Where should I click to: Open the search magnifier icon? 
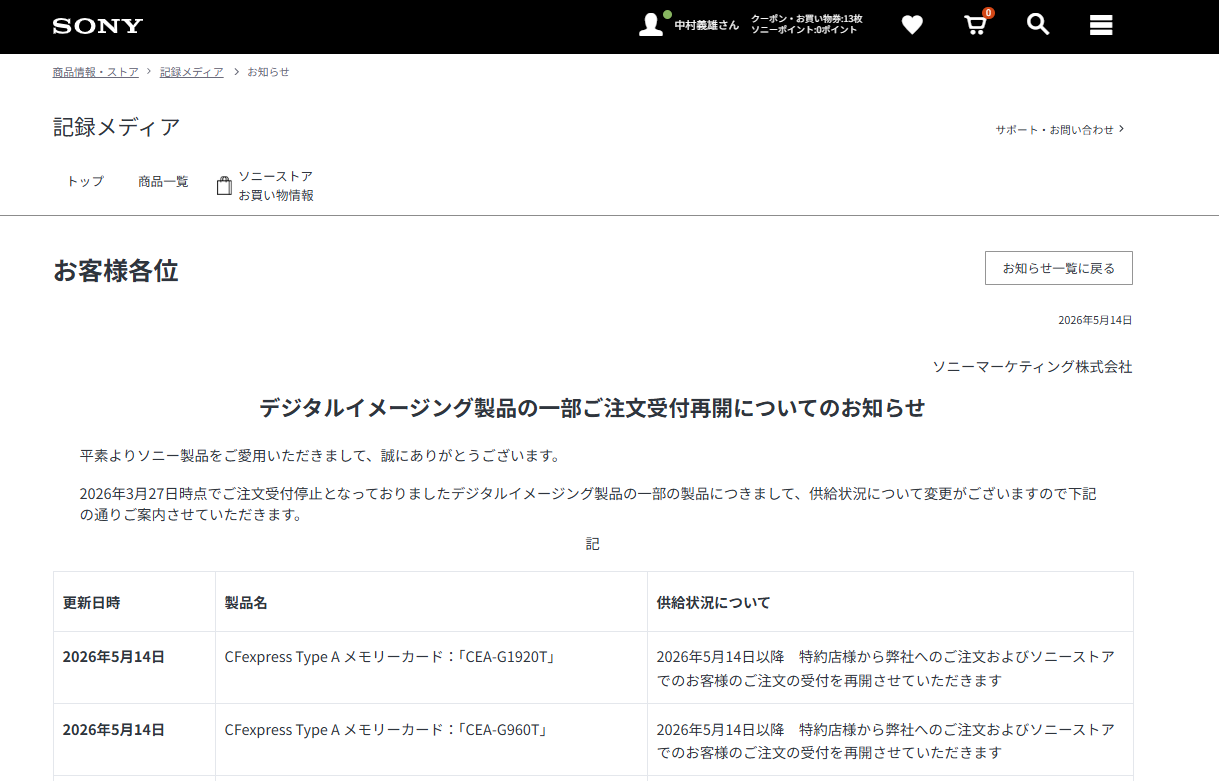[x=1038, y=24]
